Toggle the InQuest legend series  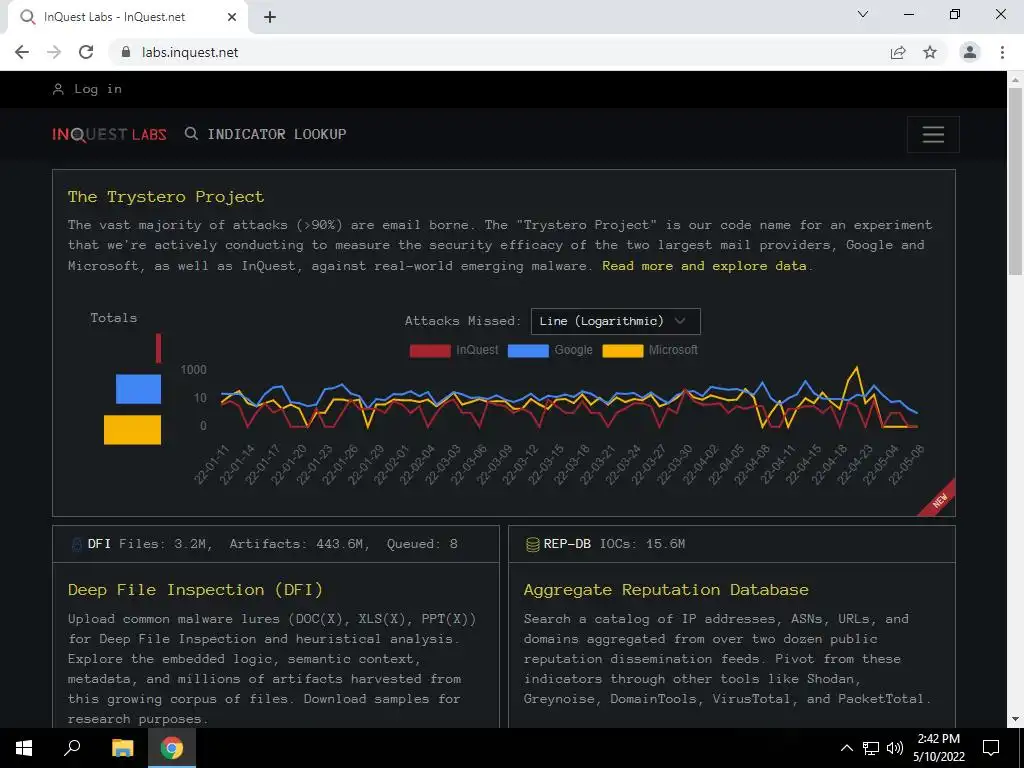(x=454, y=350)
